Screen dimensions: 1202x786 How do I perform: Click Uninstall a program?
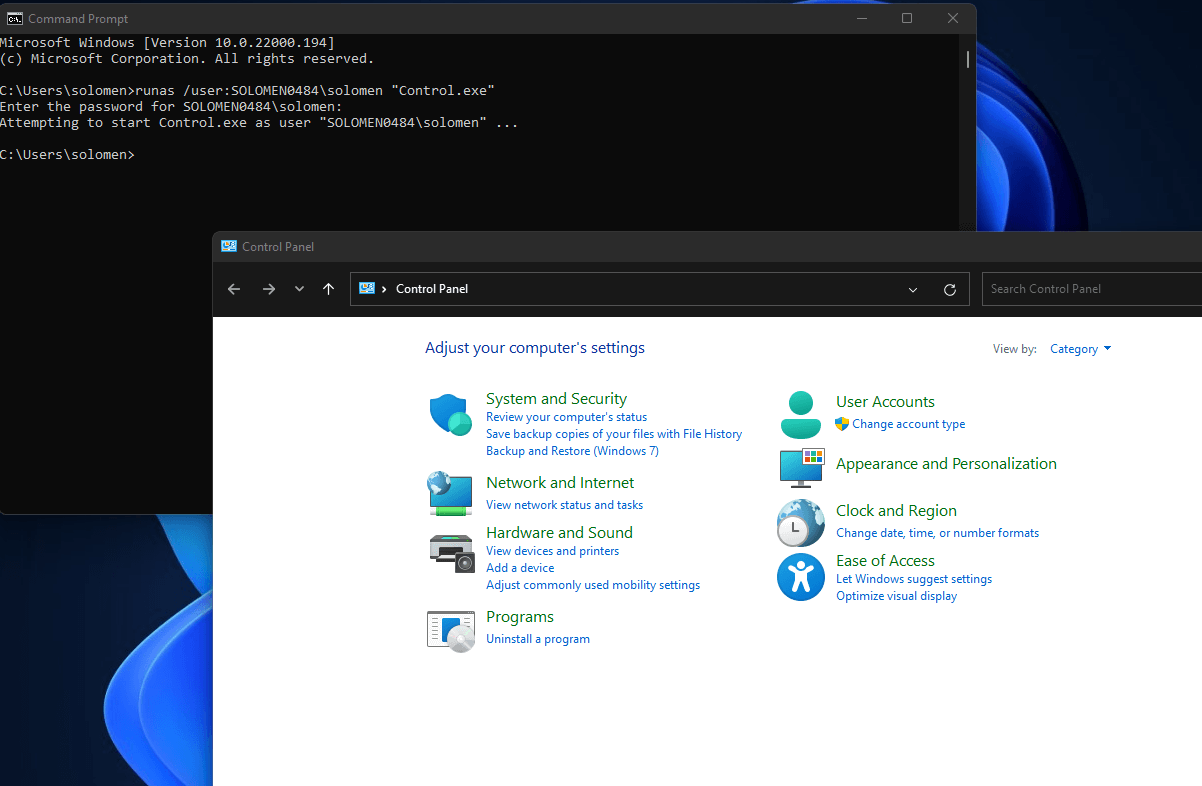point(538,639)
